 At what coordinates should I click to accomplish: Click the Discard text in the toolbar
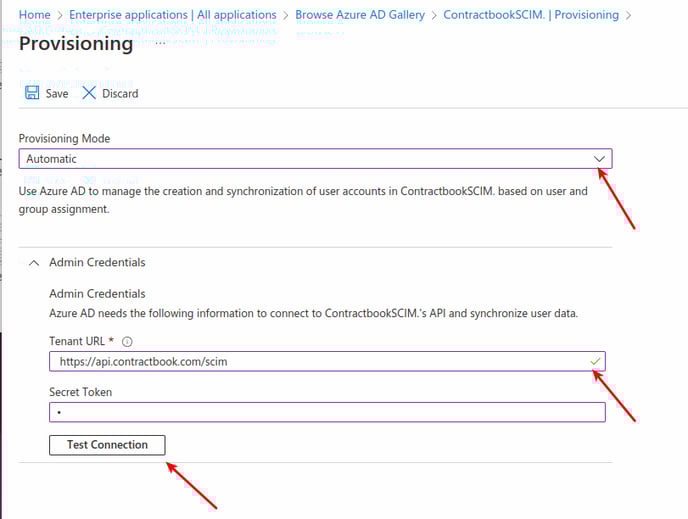(x=120, y=94)
